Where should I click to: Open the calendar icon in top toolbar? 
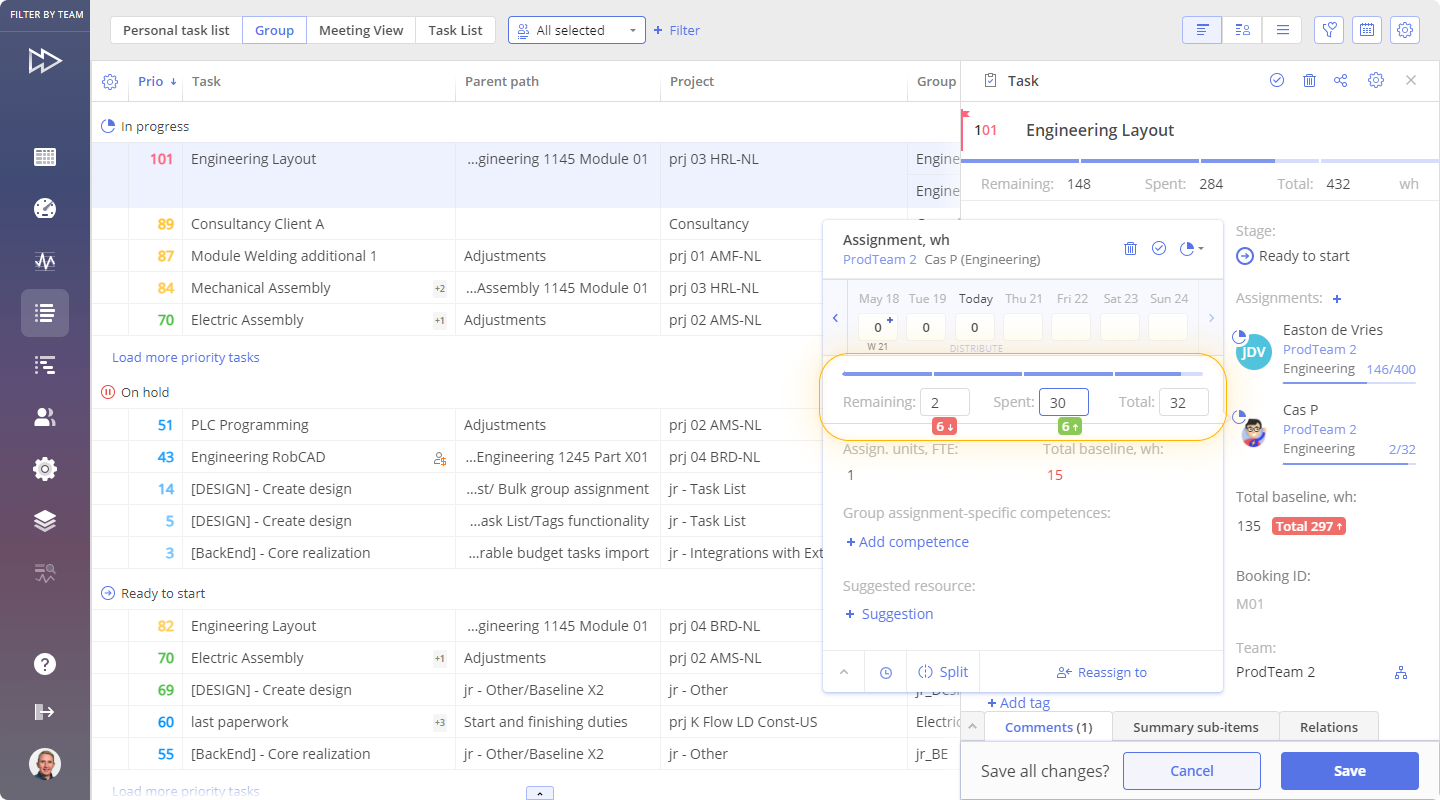[1367, 30]
